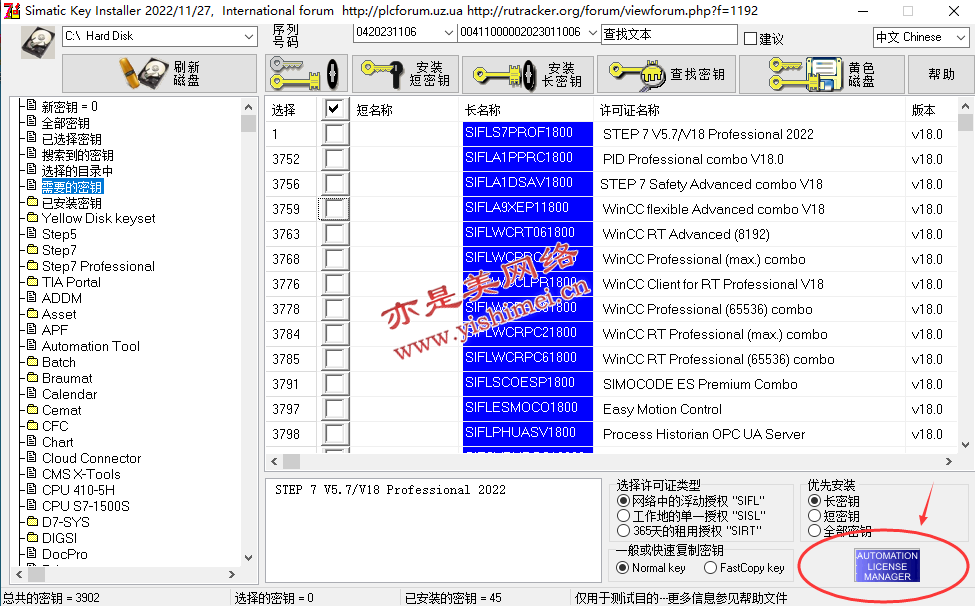Click the Simatic Key Installer title icon

12,11
